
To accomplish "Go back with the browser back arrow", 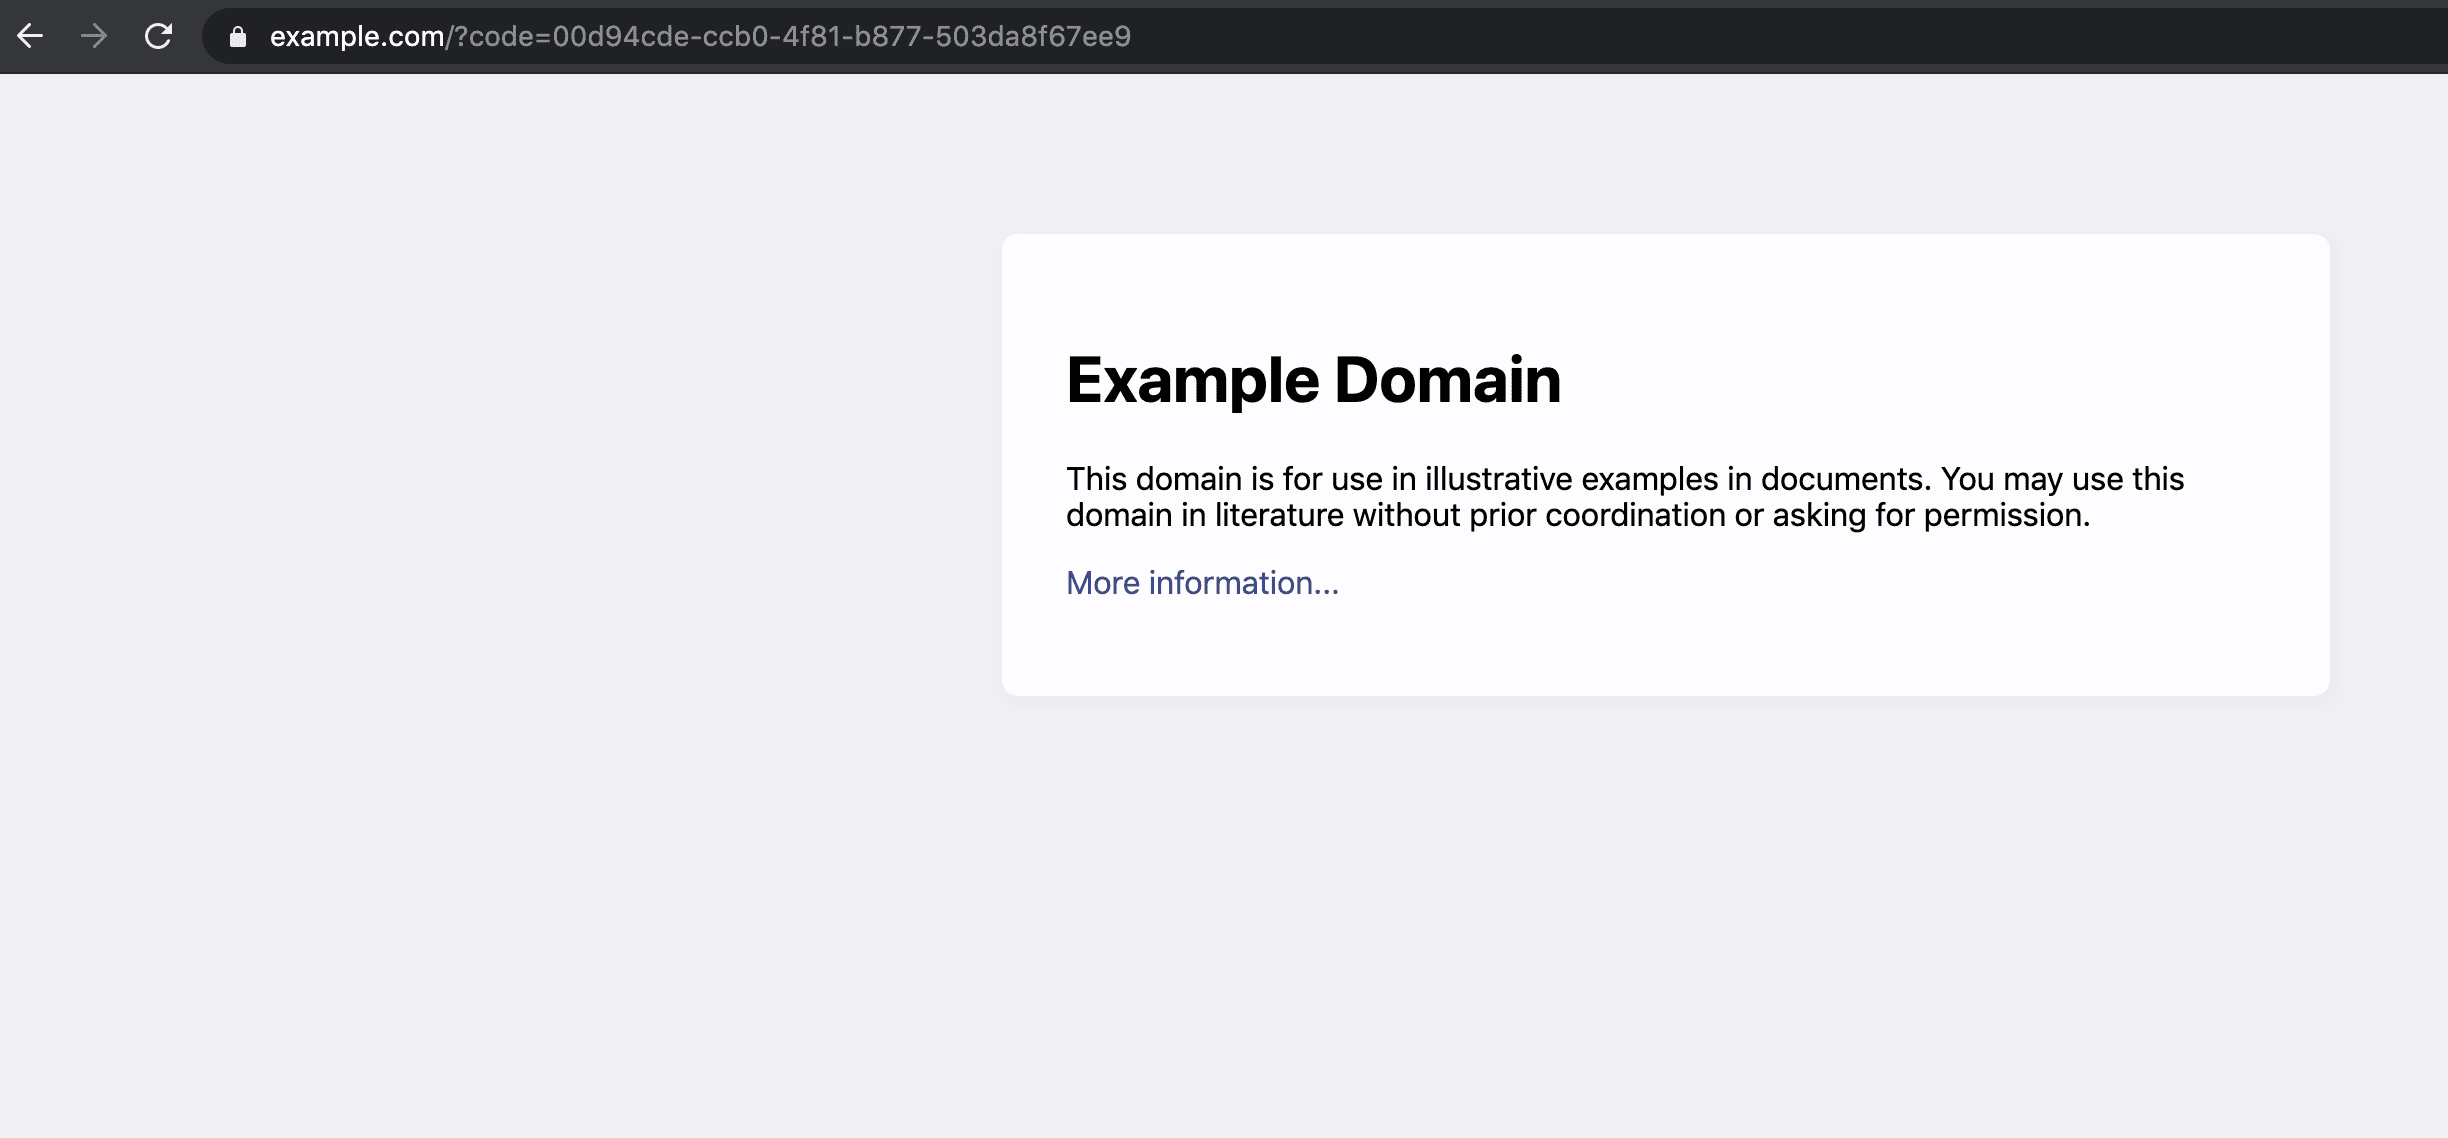I will pos(30,36).
